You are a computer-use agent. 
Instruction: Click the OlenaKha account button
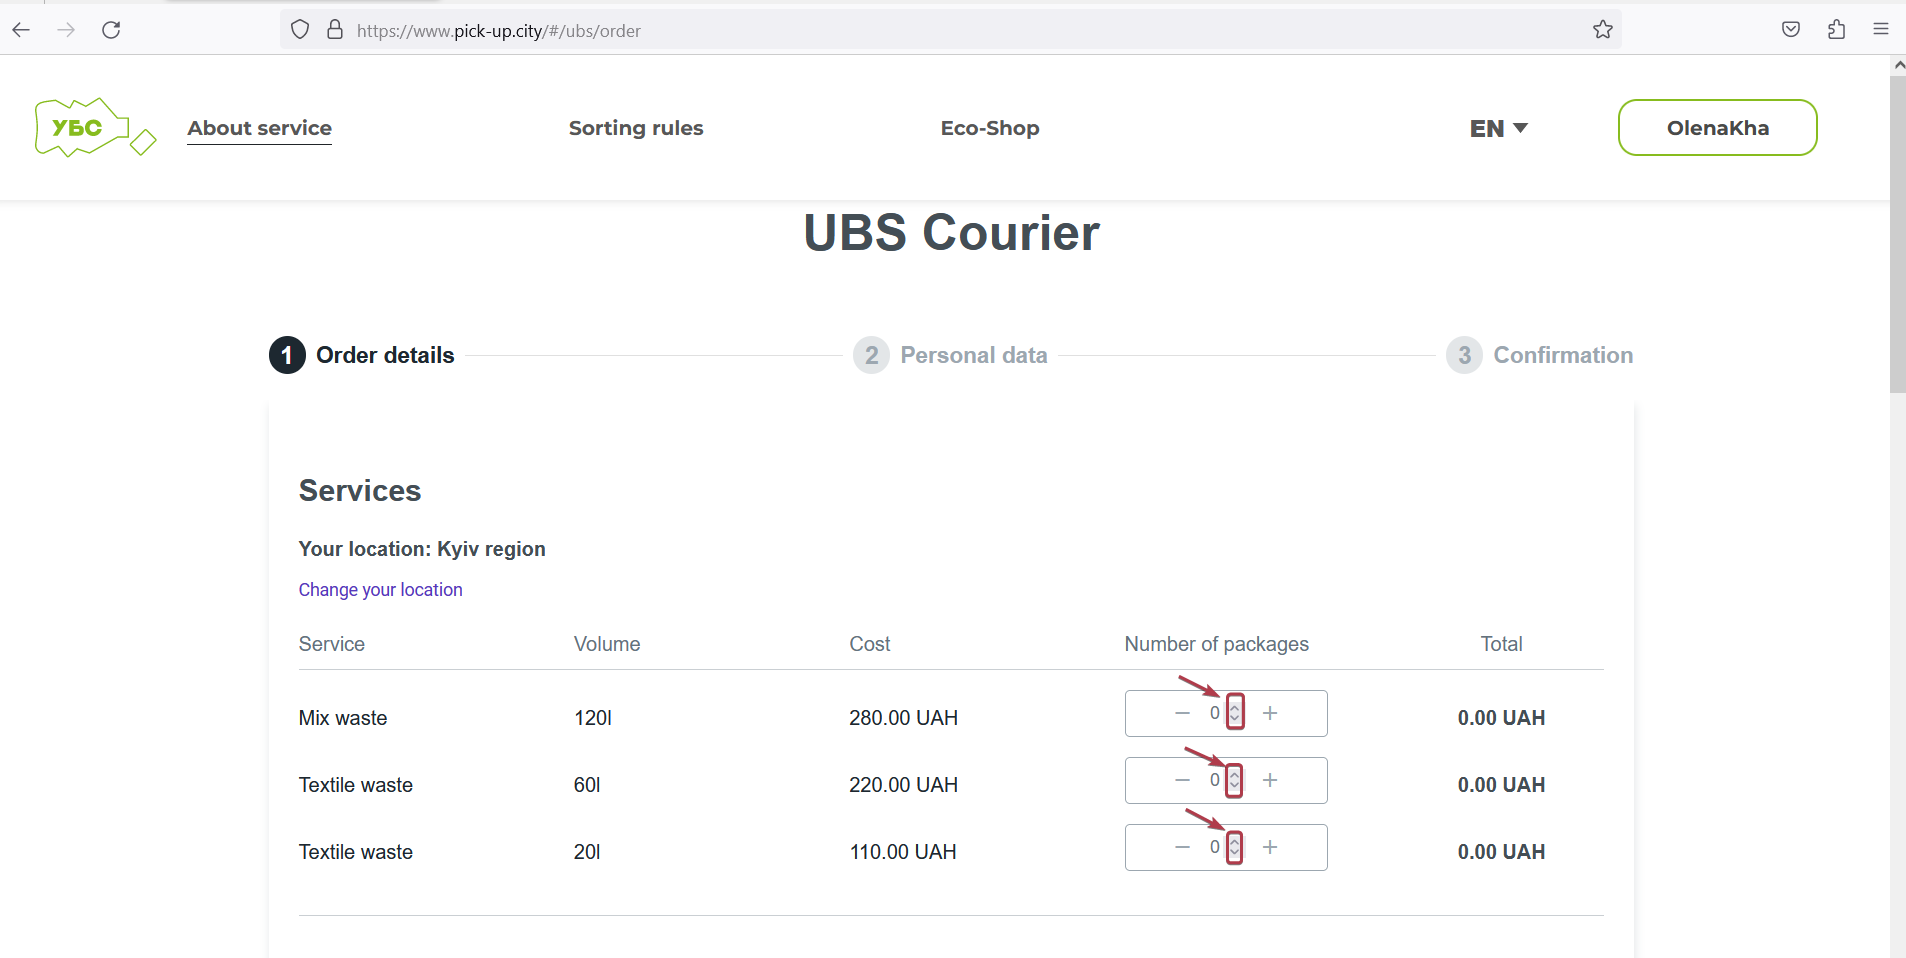tap(1717, 127)
